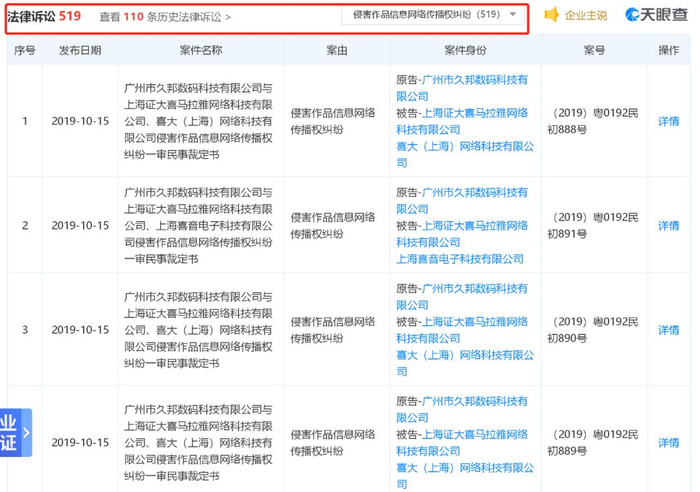This screenshot has height=492, width=700.
Task: Click the 案由 column header
Action: 337,50
